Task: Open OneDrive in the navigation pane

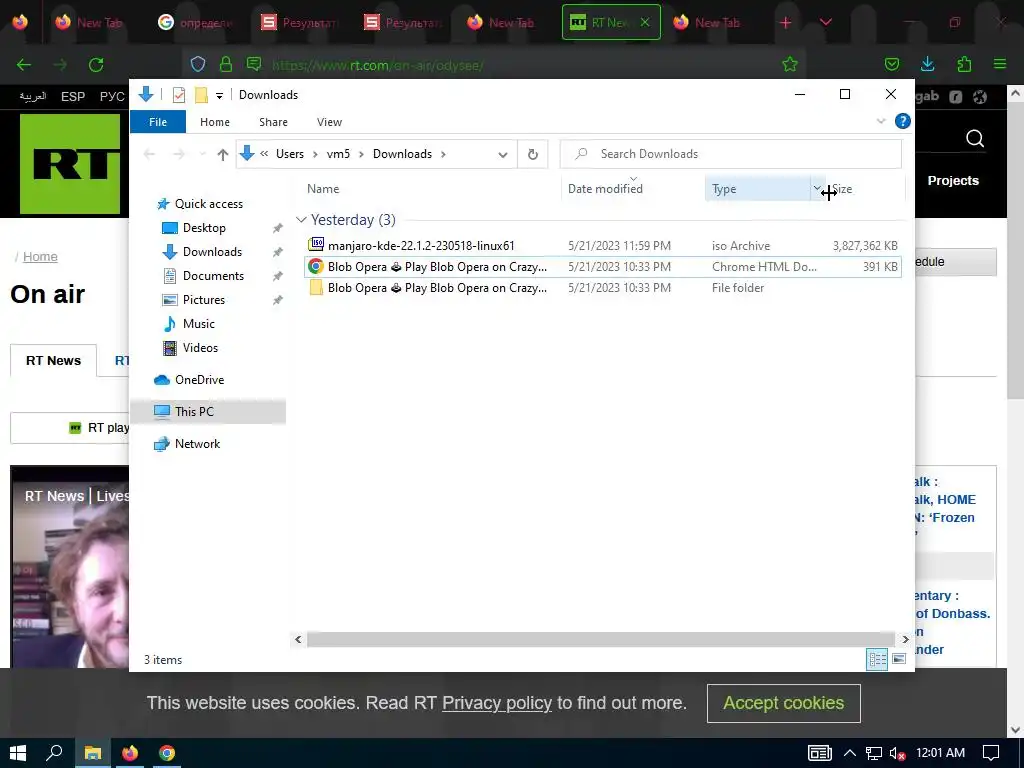Action: 199,379
